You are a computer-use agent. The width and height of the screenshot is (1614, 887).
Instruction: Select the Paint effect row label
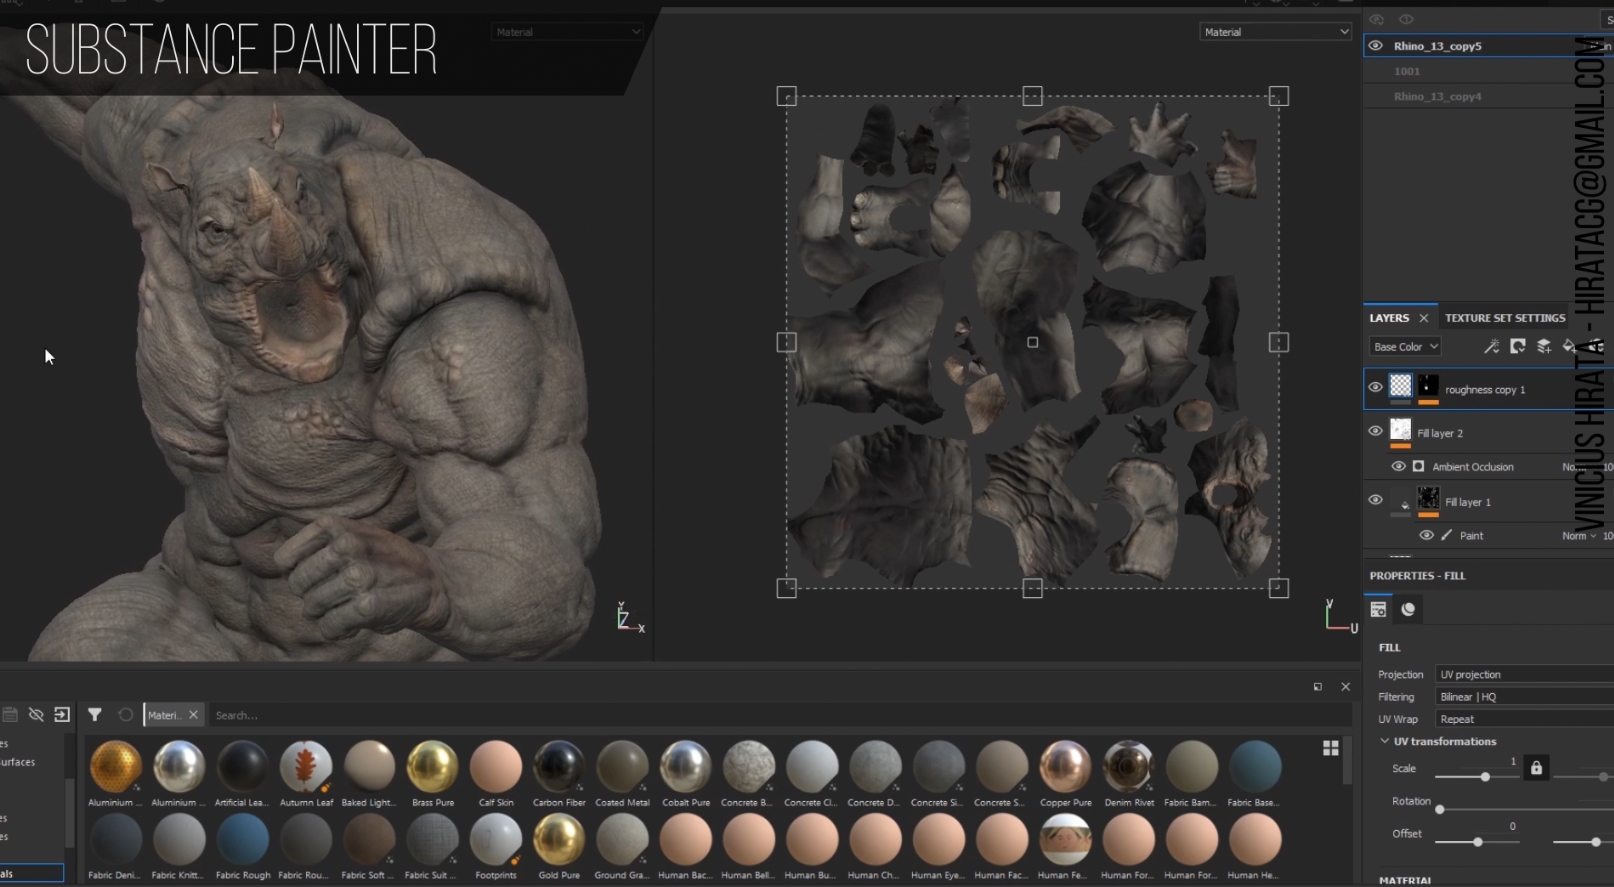pos(1471,536)
